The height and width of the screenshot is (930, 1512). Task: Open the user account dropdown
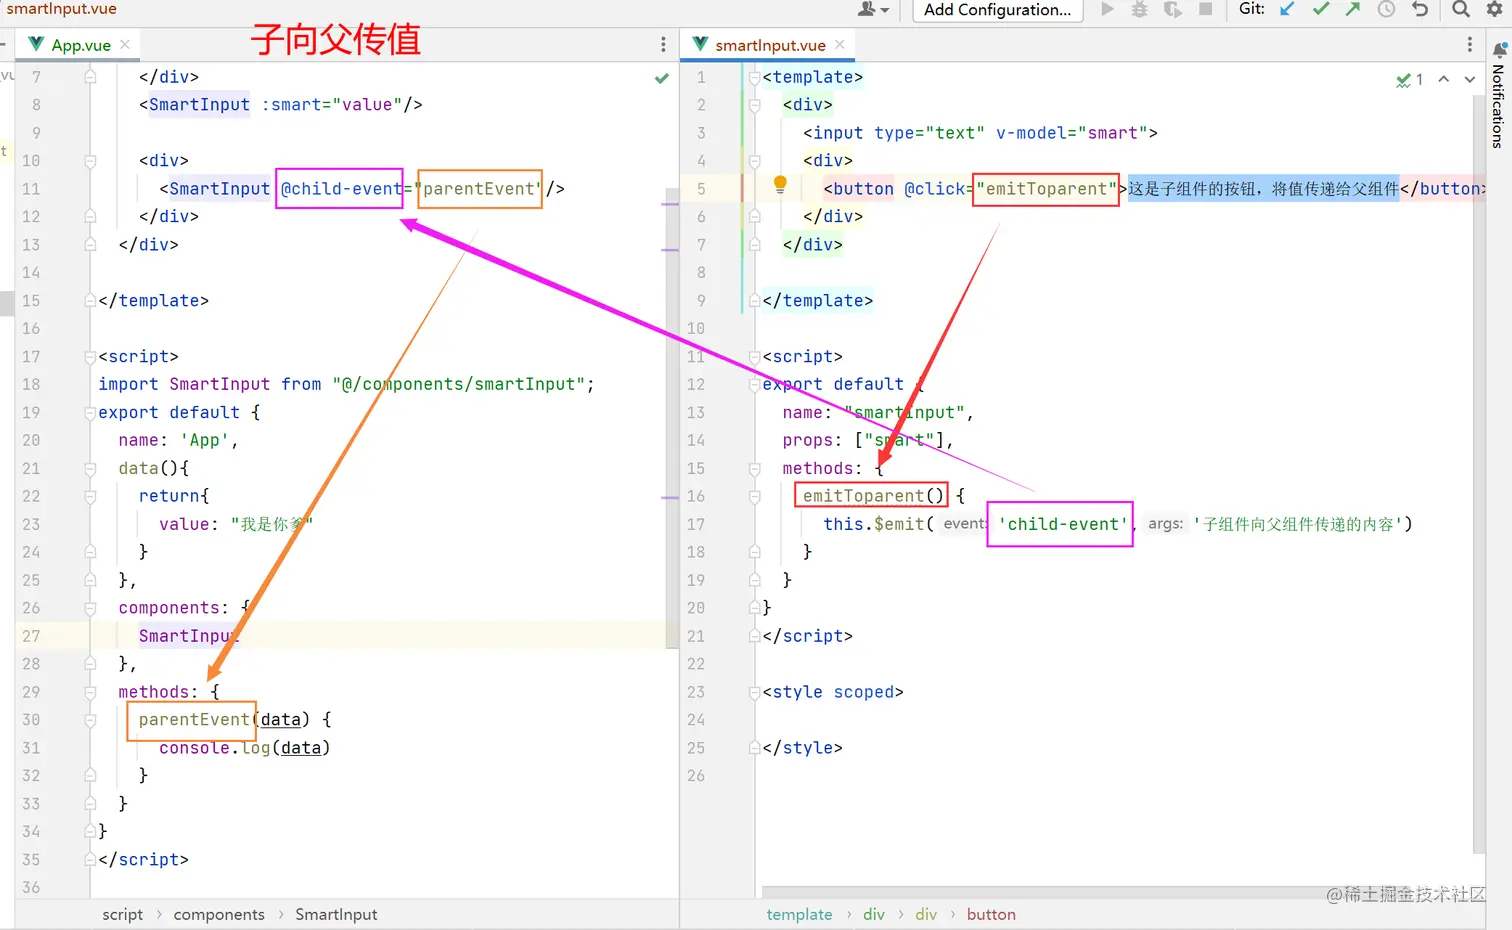(873, 9)
